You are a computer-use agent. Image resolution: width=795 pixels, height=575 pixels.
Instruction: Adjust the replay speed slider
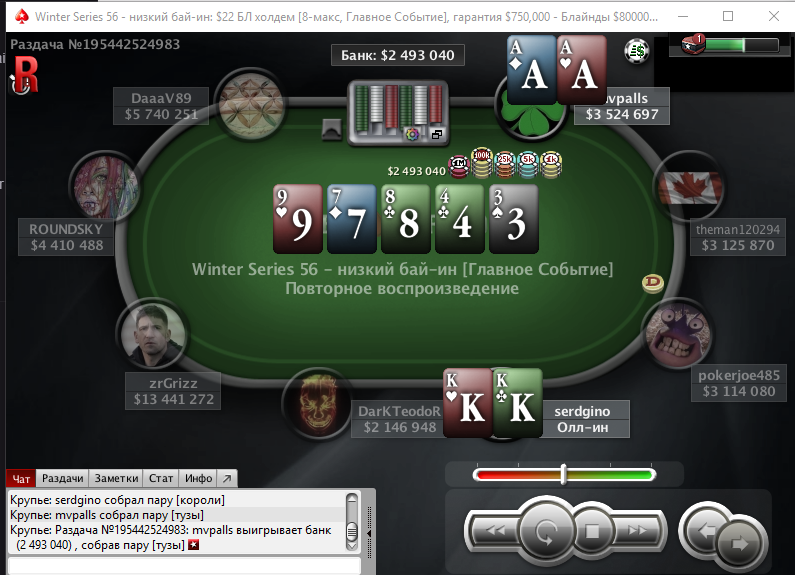pos(563,474)
